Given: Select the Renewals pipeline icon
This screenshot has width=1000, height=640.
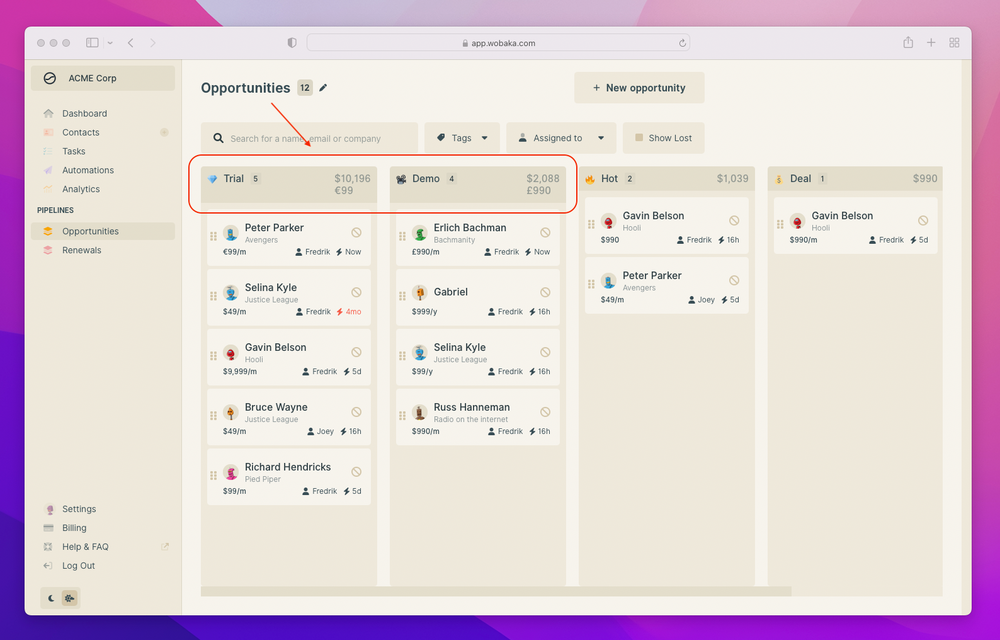Looking at the screenshot, I should point(48,250).
